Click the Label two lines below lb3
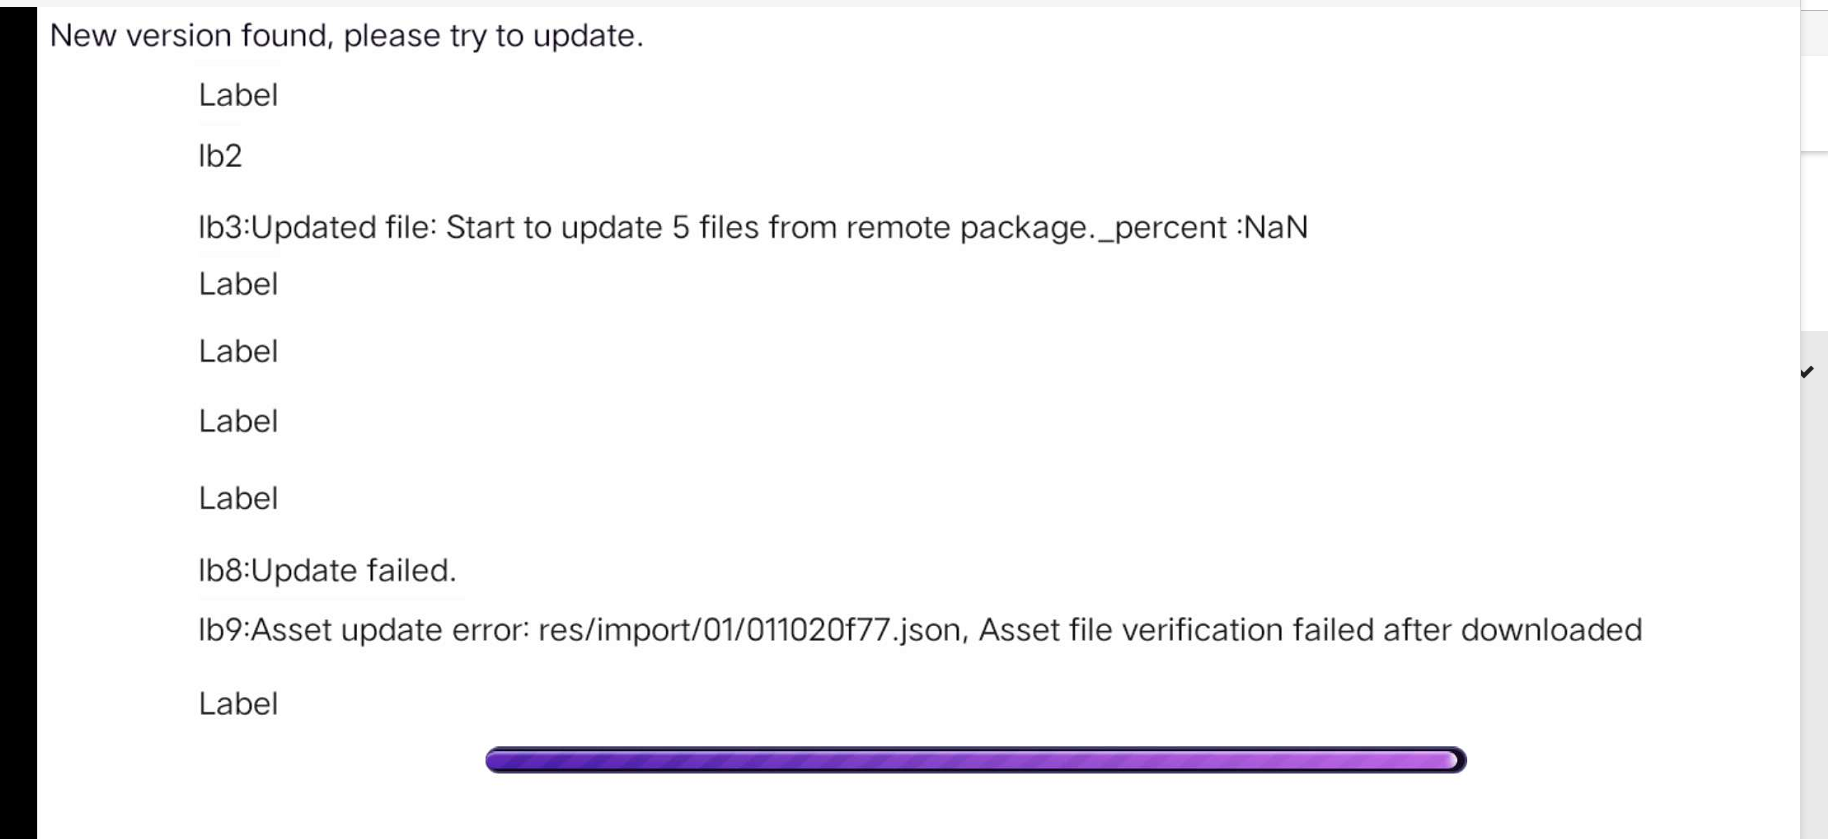 (238, 352)
